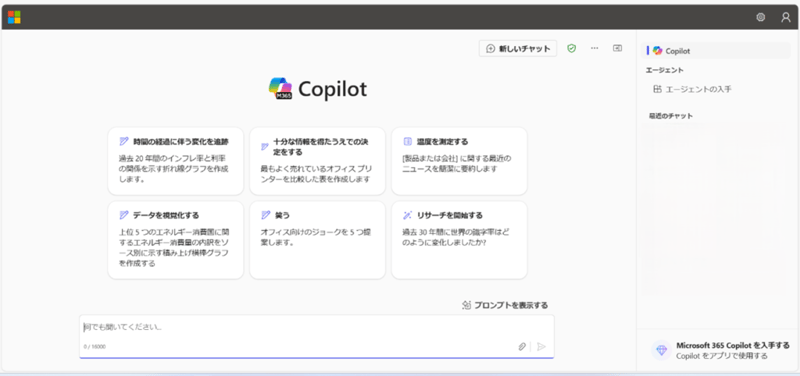
Task: Attach a file with the paperclip icon
Action: click(522, 346)
